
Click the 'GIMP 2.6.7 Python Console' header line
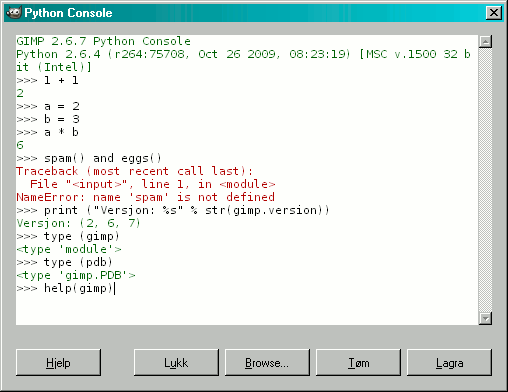[x=103, y=41]
